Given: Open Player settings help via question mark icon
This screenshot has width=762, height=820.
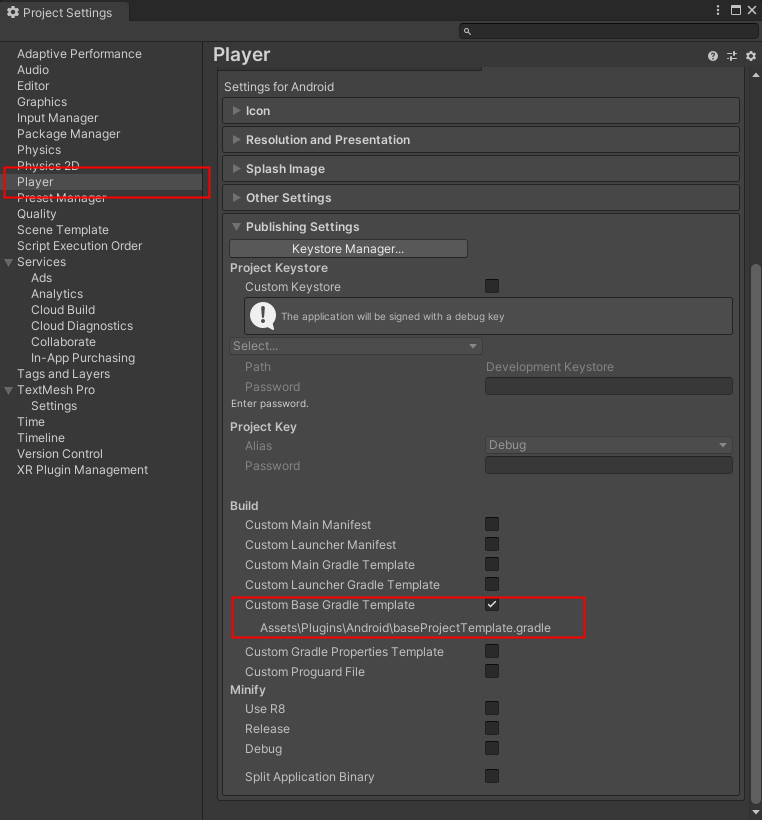Looking at the screenshot, I should 712,55.
